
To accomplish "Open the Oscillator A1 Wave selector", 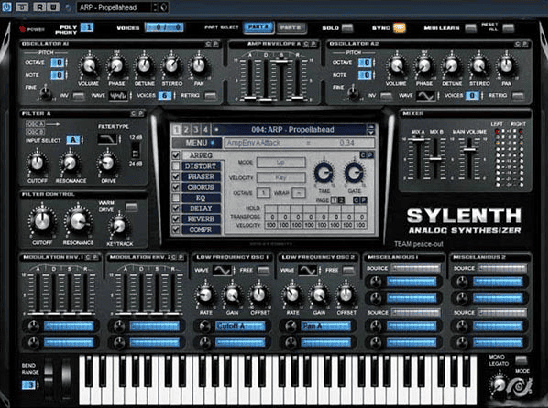I will click(x=117, y=95).
